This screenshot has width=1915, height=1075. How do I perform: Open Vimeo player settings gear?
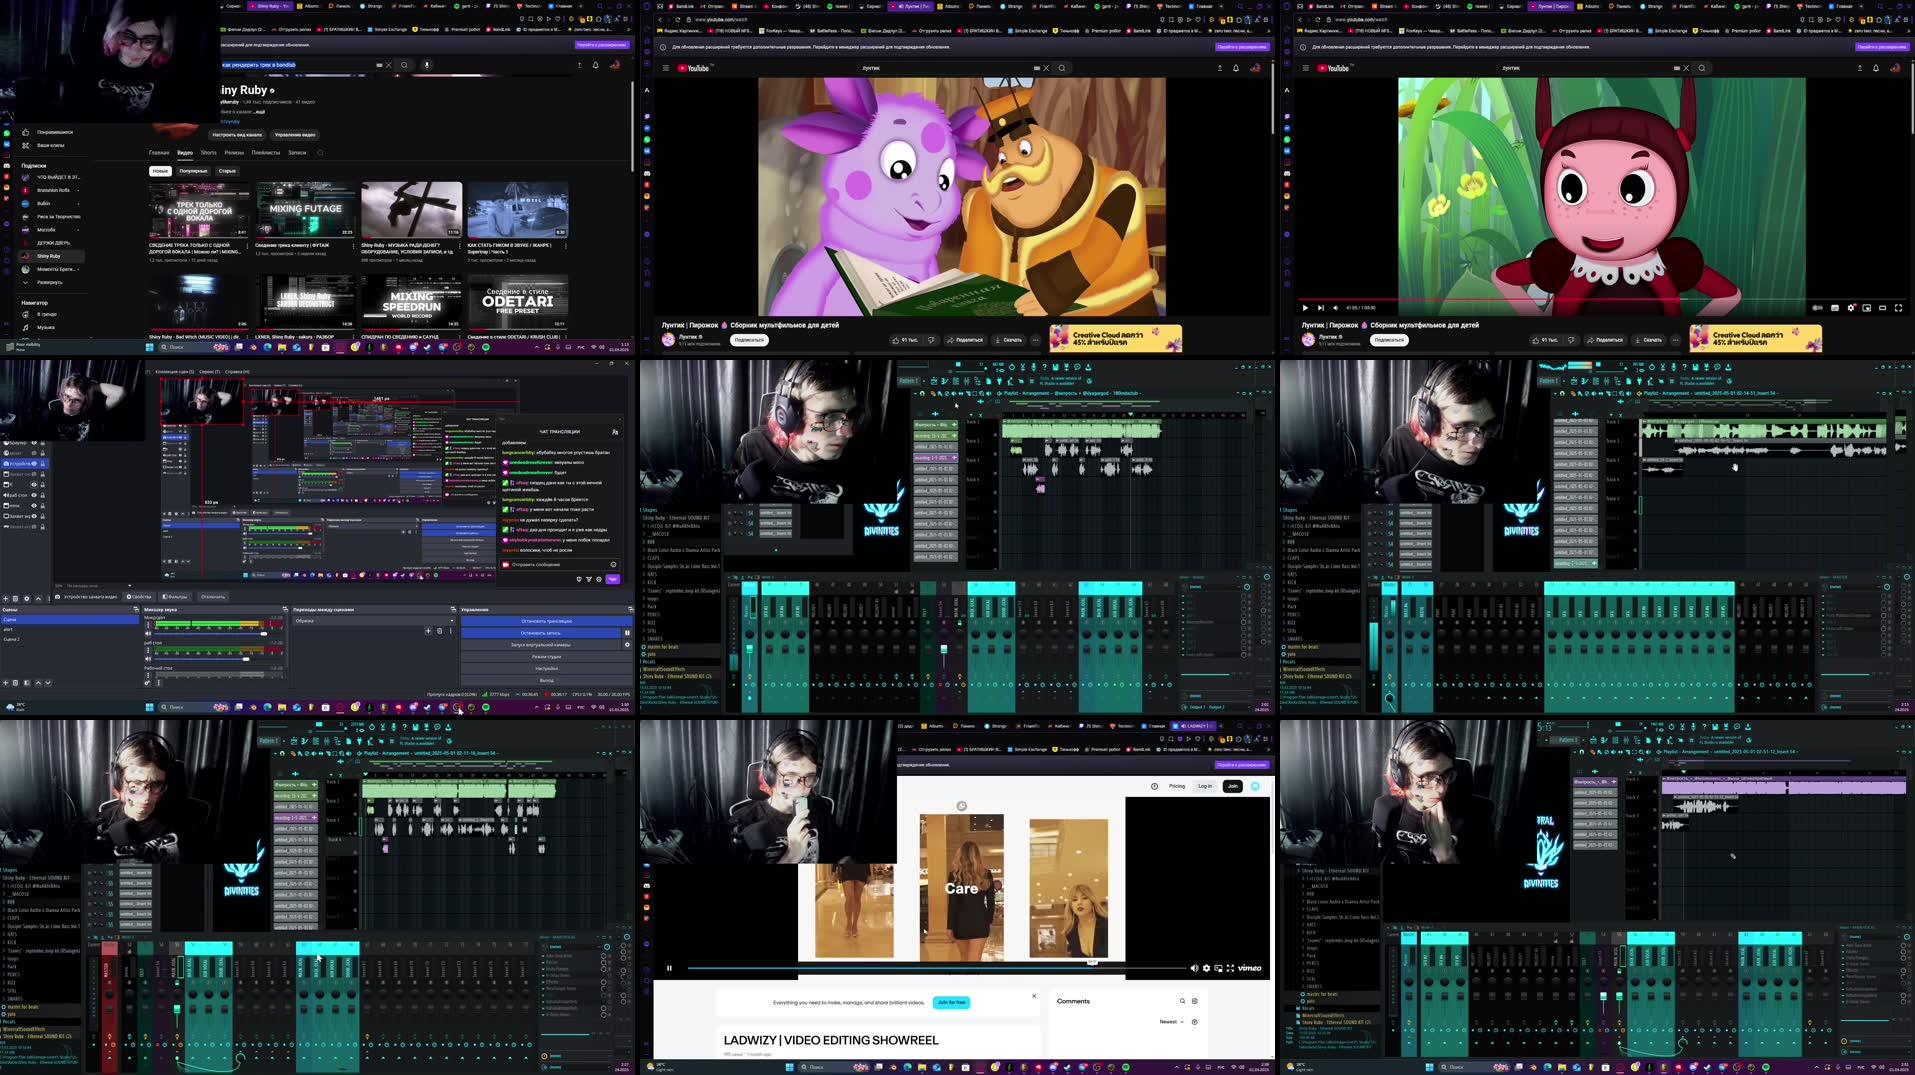coord(1206,968)
